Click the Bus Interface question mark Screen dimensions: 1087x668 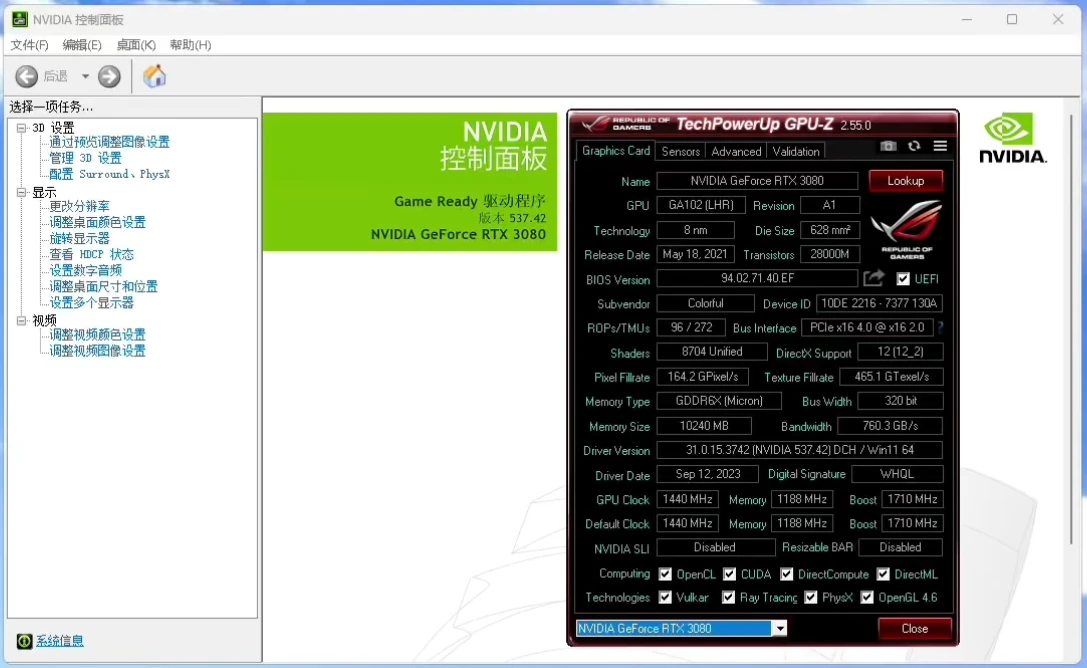pos(941,327)
